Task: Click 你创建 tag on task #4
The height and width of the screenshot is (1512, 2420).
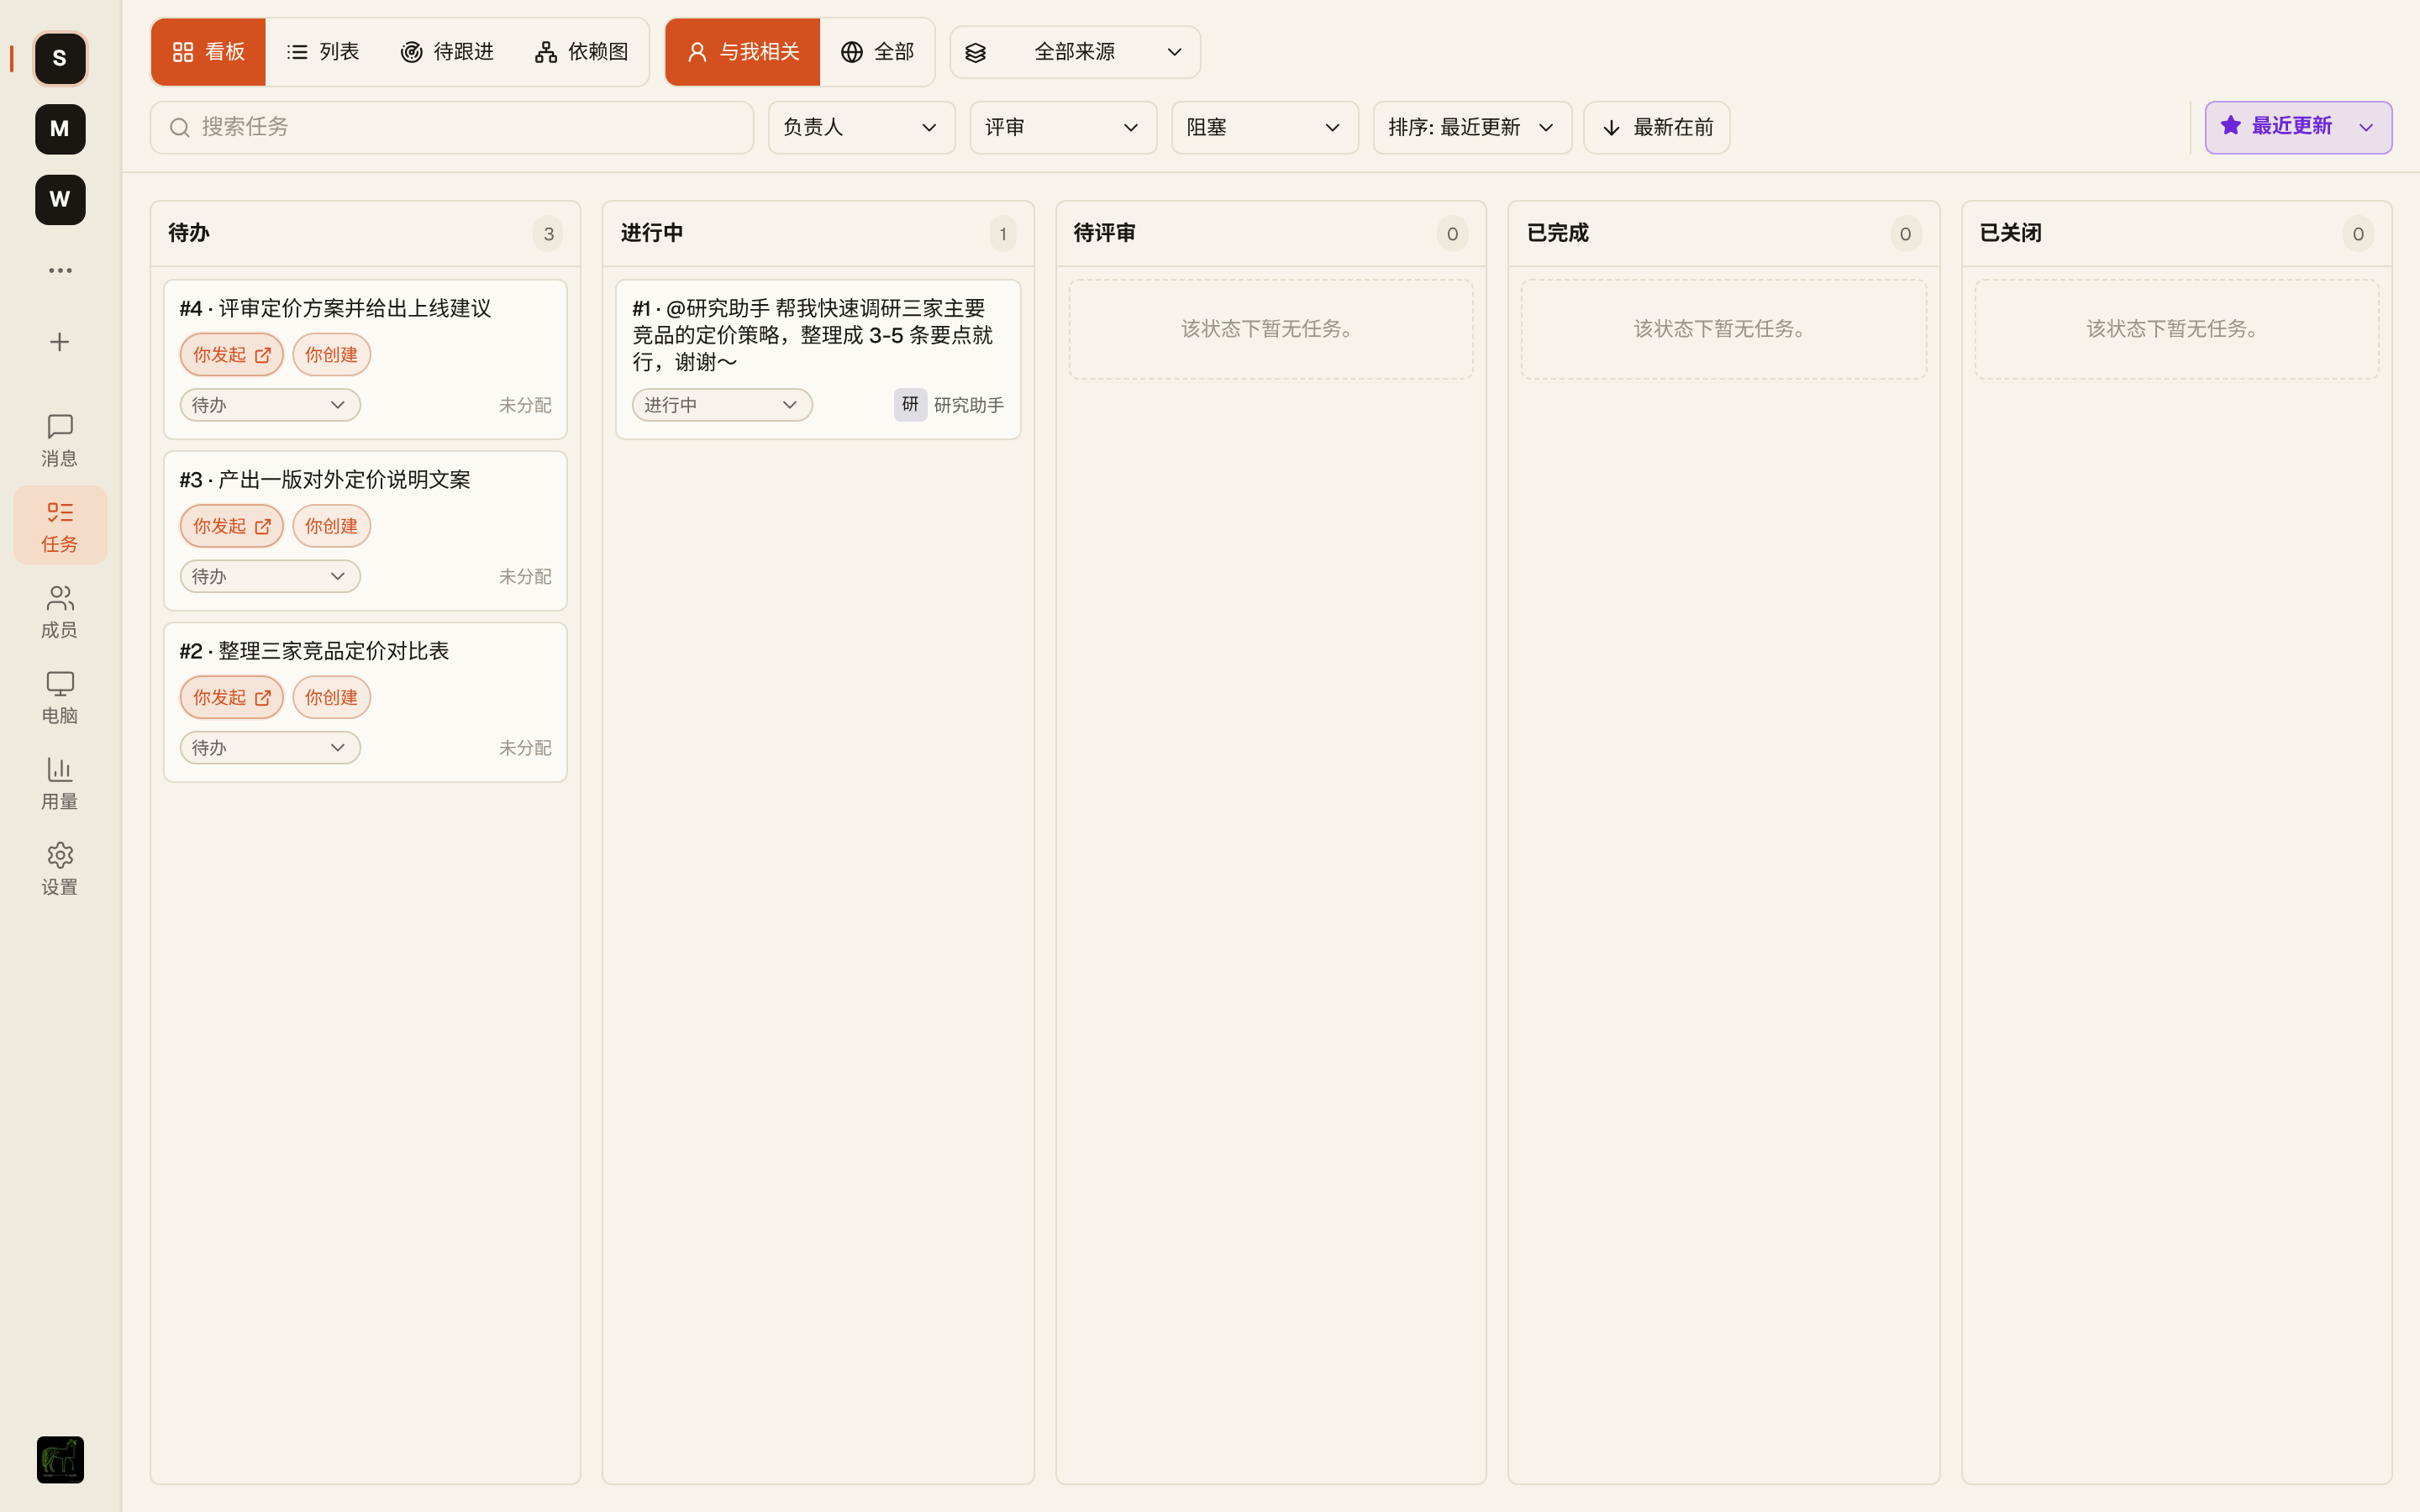Action: [x=331, y=355]
